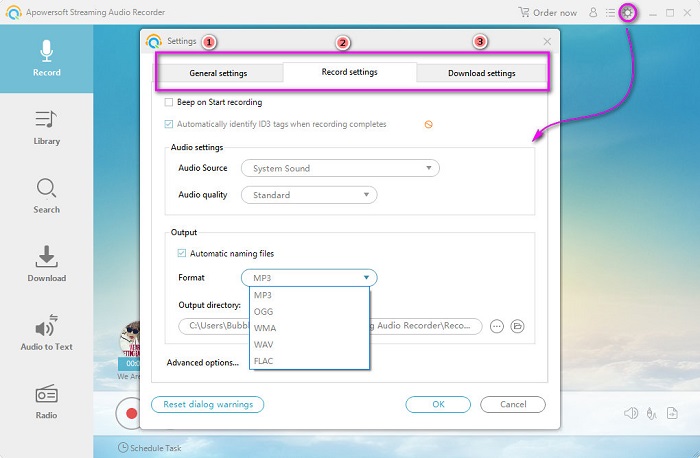Open the Download section

pyautogui.click(x=46, y=264)
